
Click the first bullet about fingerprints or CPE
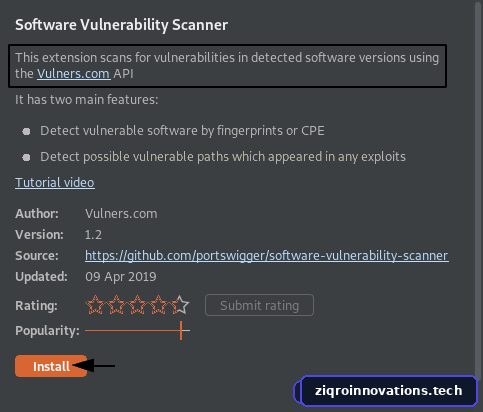pyautogui.click(x=182, y=131)
